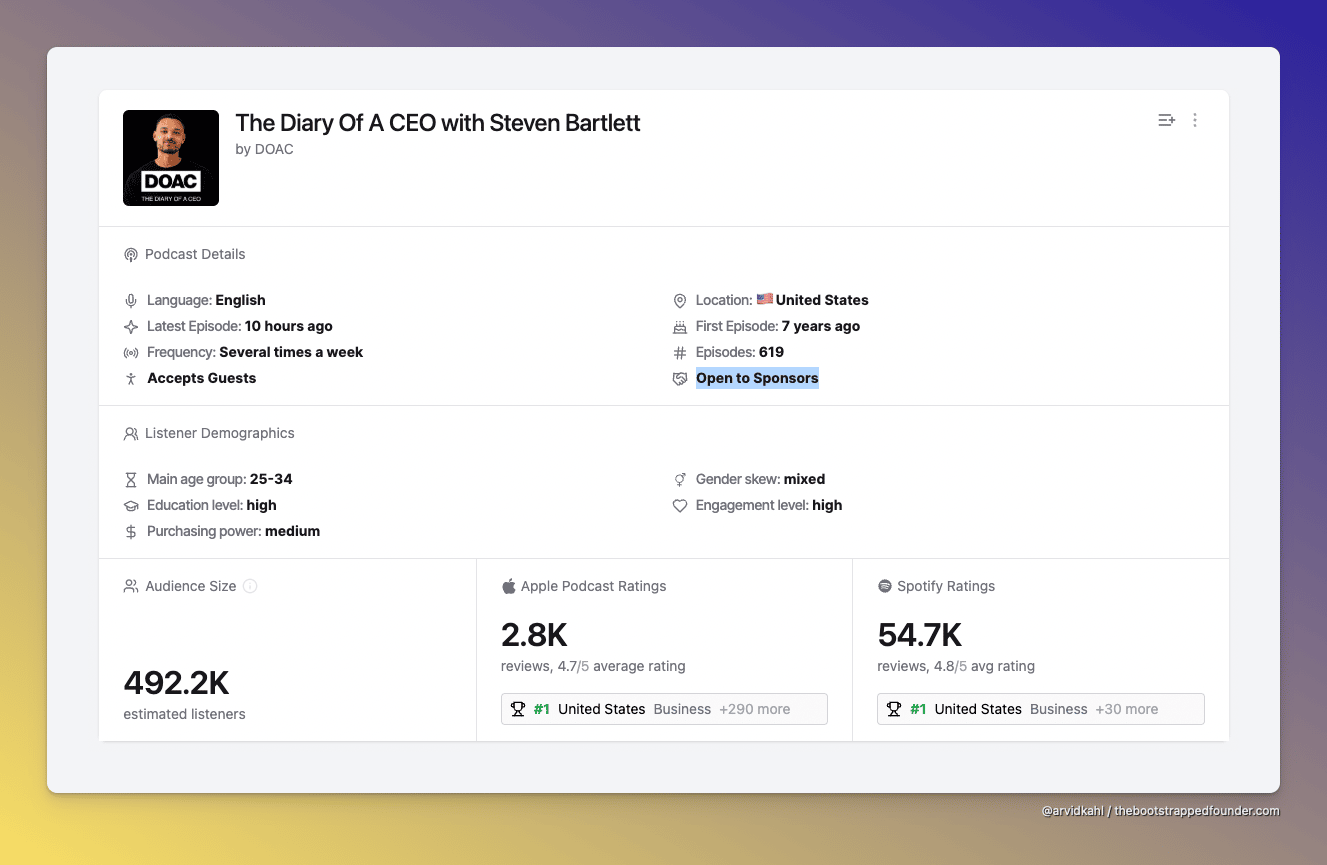This screenshot has height=865, width=1327.
Task: Click the highlighted 'Open to Sponsors' text
Action: tap(757, 378)
